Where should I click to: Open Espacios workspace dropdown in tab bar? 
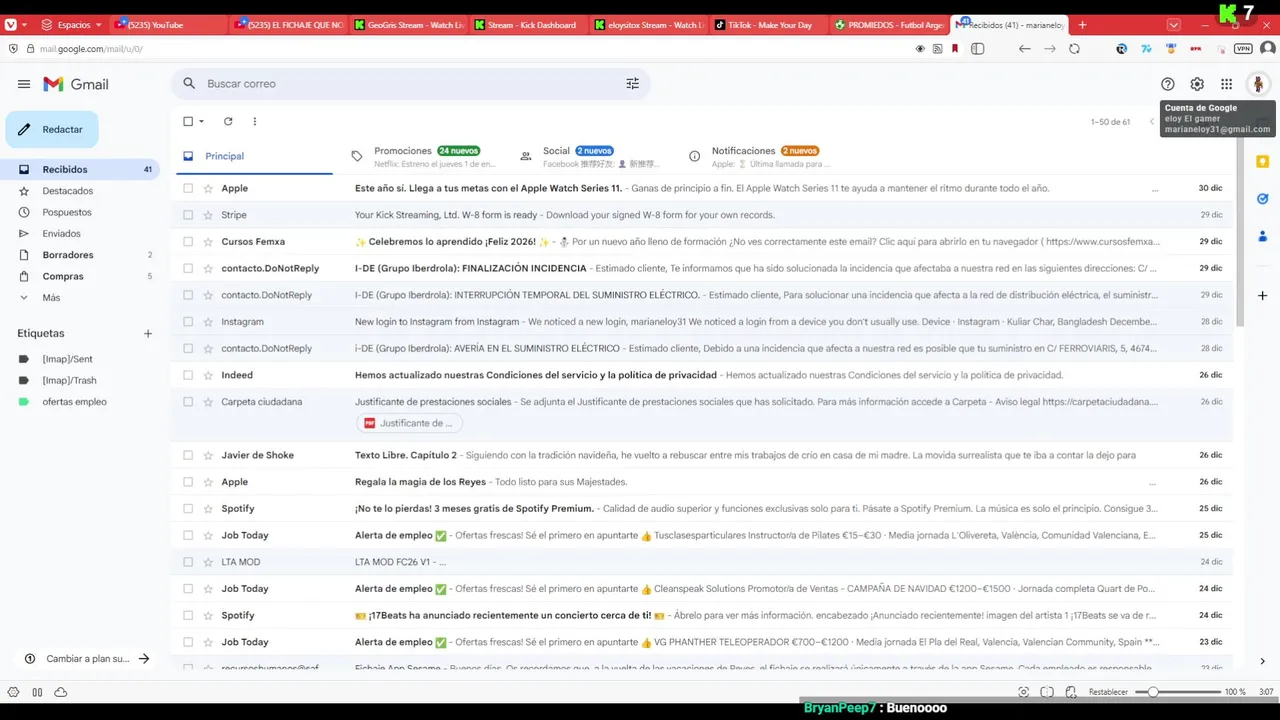(x=73, y=25)
